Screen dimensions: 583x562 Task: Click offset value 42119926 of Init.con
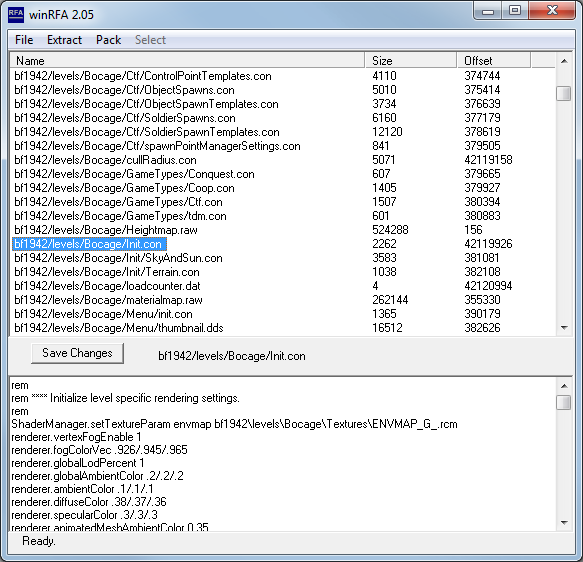click(x=488, y=244)
